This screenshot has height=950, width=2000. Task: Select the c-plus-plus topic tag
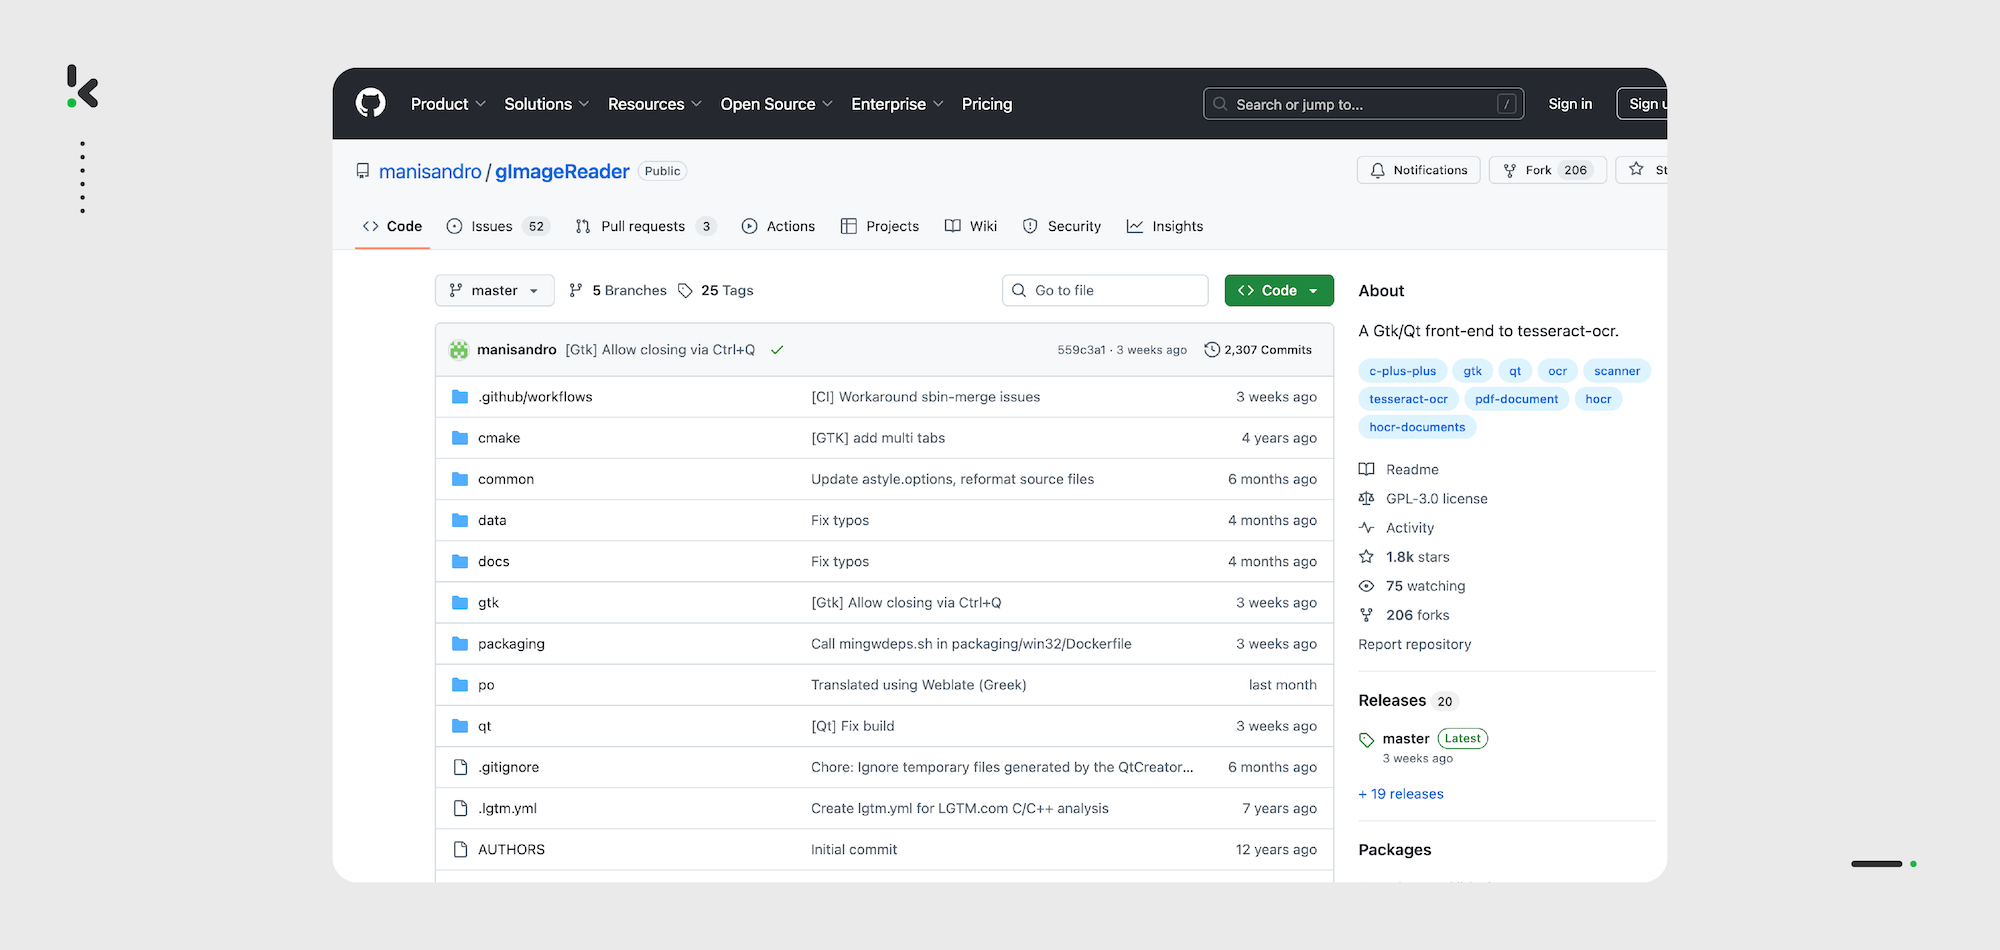(x=1402, y=371)
